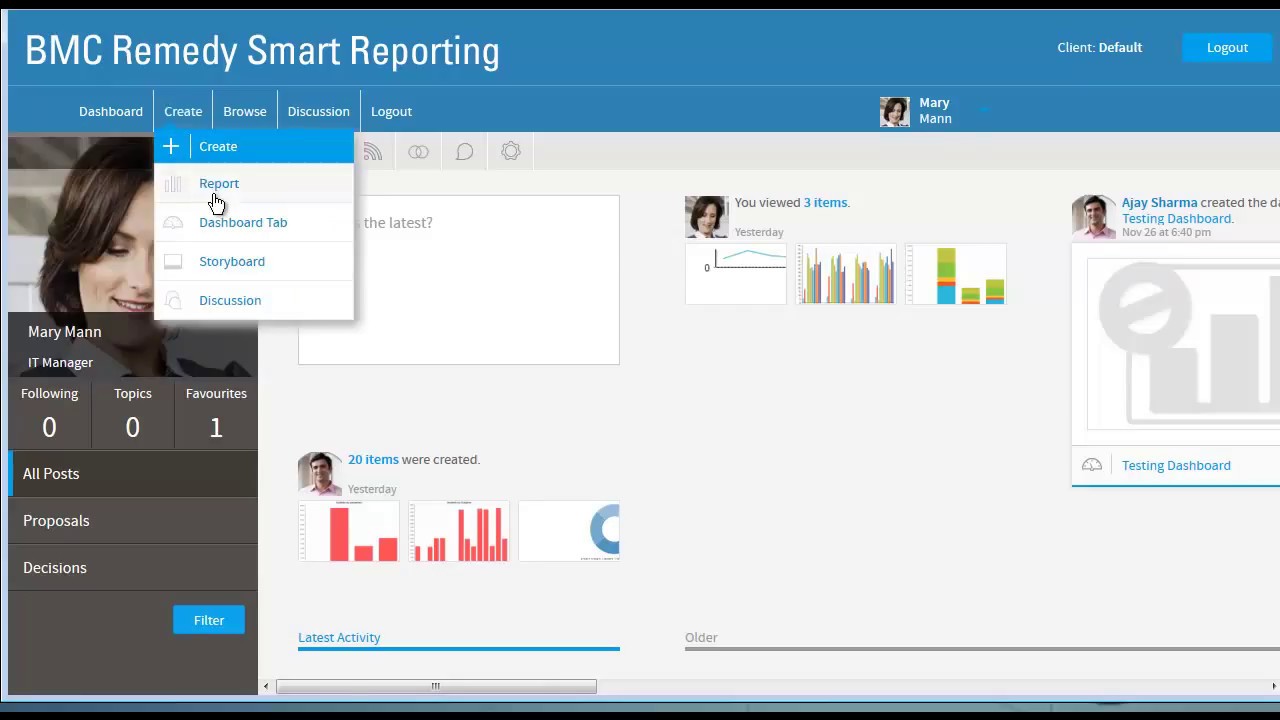The height and width of the screenshot is (720, 1280).
Task: Click the left arrow of horizontal scrollbar
Action: click(x=266, y=686)
